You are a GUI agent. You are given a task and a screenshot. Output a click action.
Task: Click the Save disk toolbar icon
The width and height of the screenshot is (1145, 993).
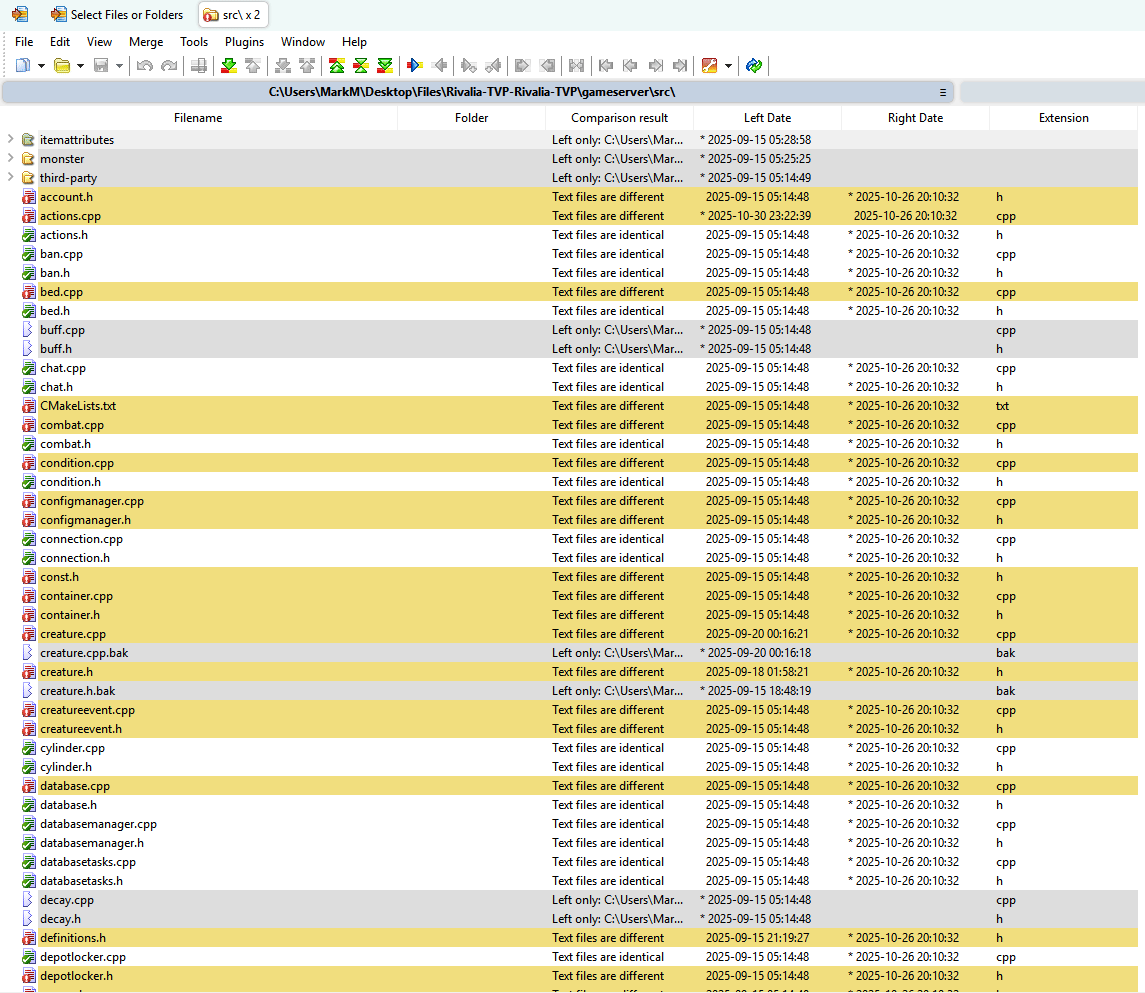click(102, 66)
